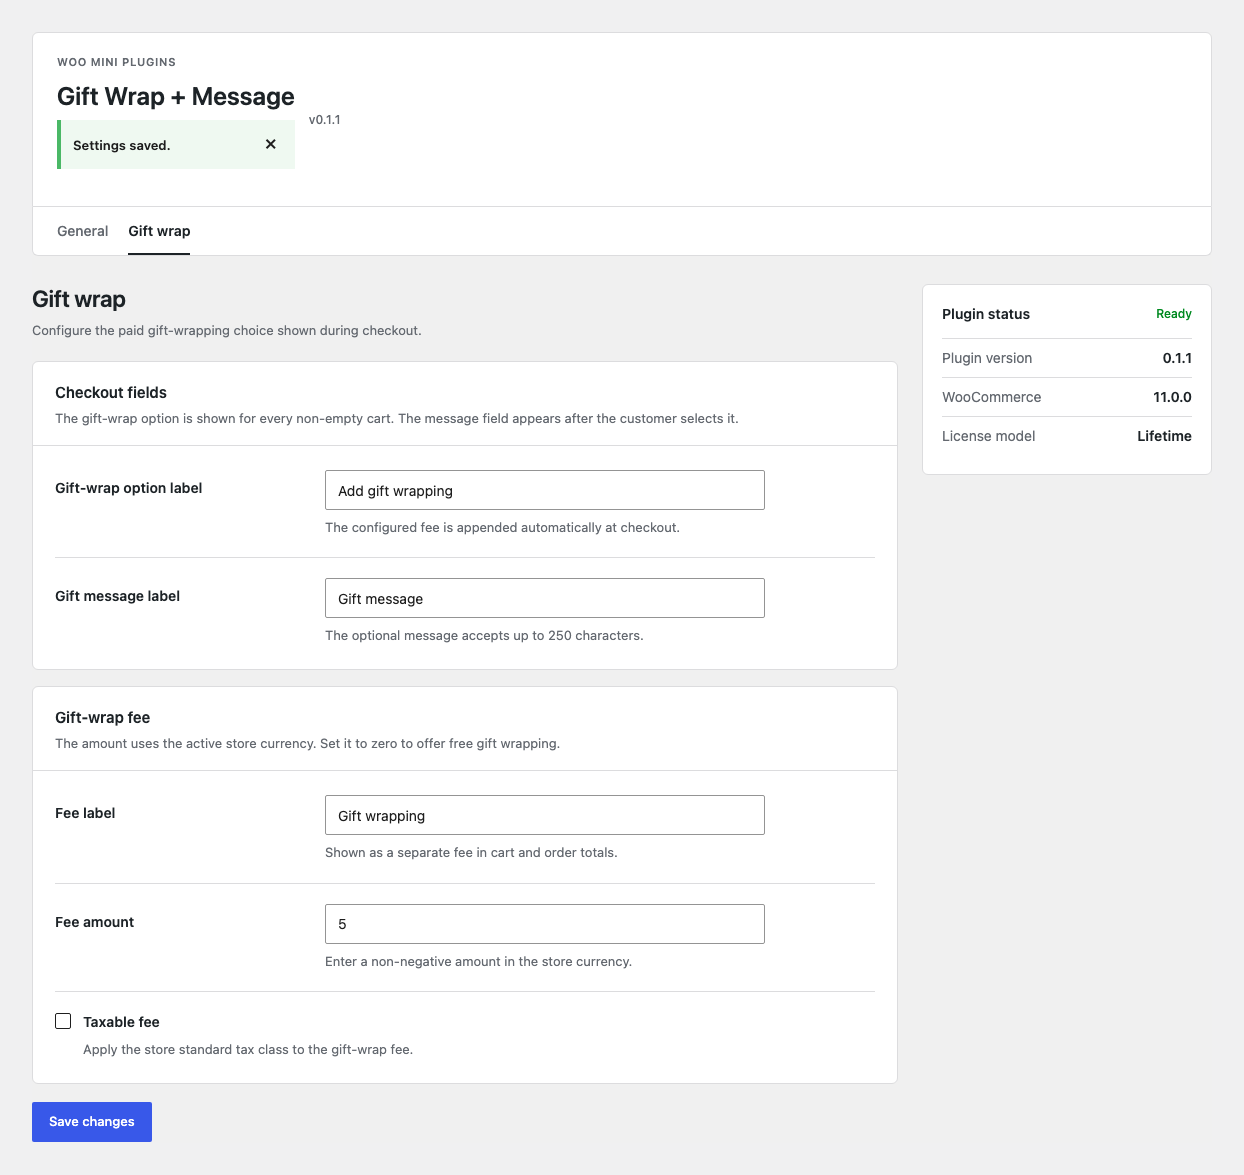1244x1175 pixels.
Task: Click the Gift wrap page heading
Action: click(x=79, y=299)
